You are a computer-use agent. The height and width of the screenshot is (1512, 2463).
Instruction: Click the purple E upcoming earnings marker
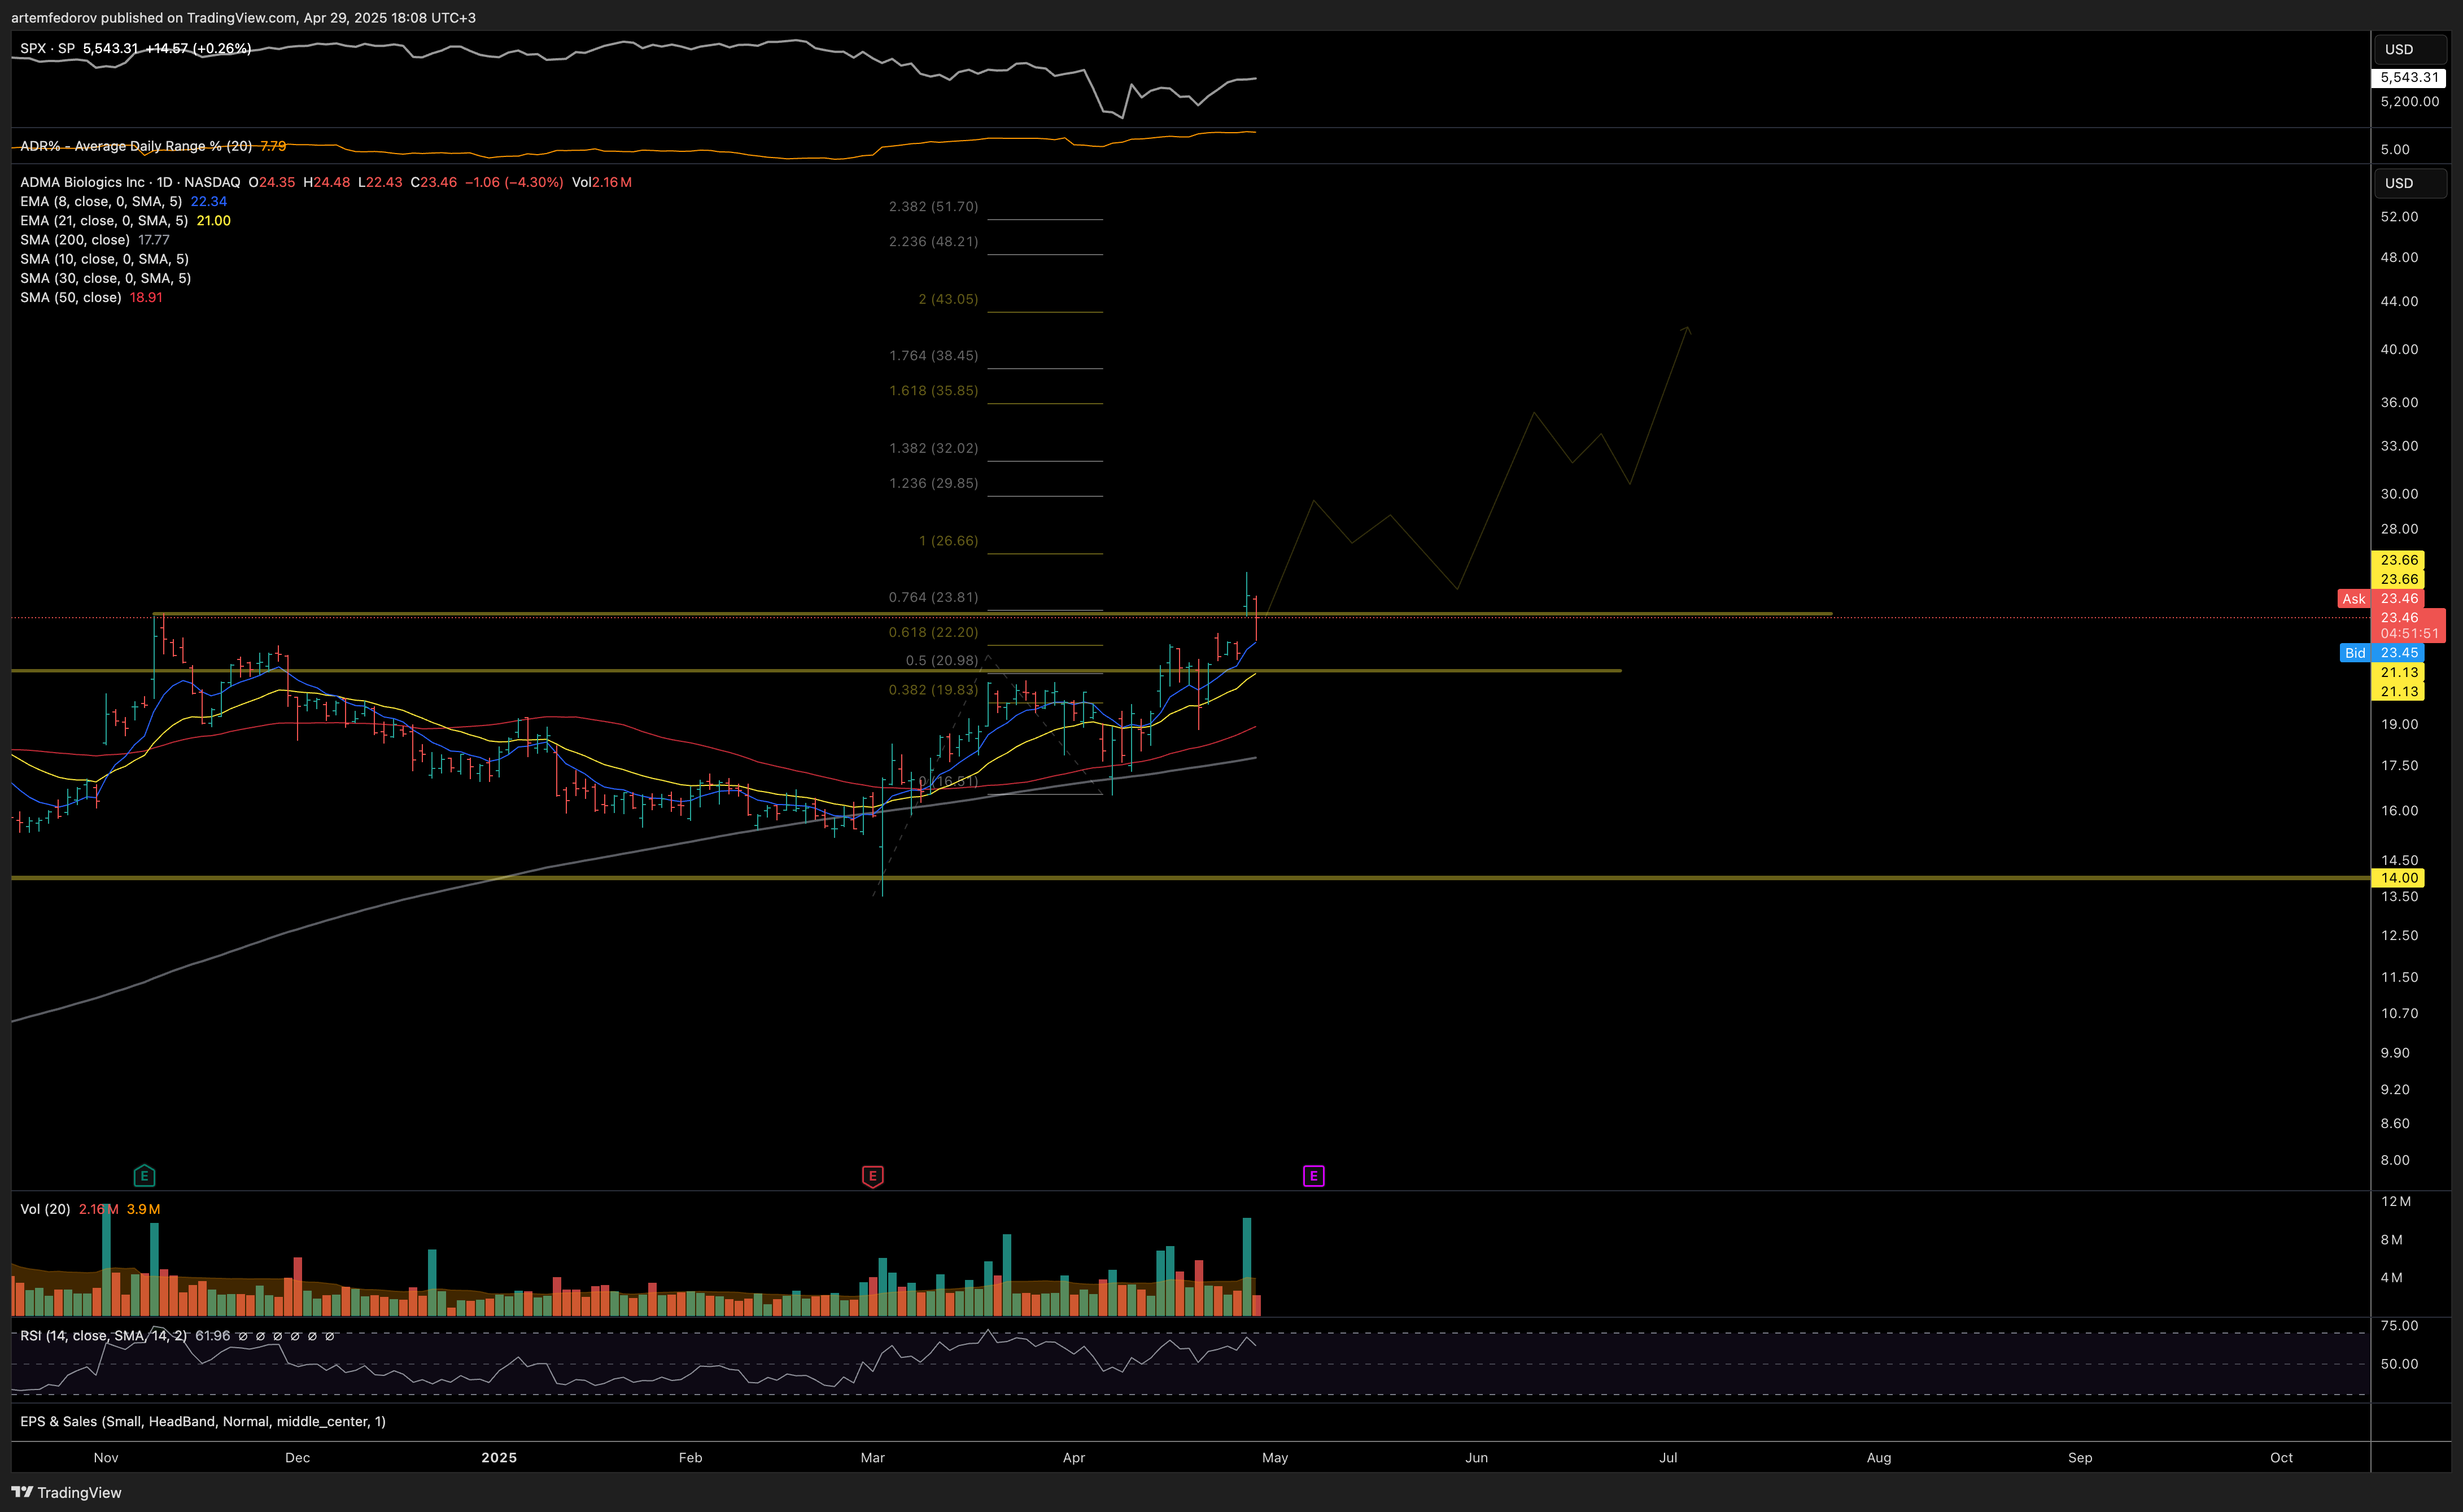click(1313, 1175)
